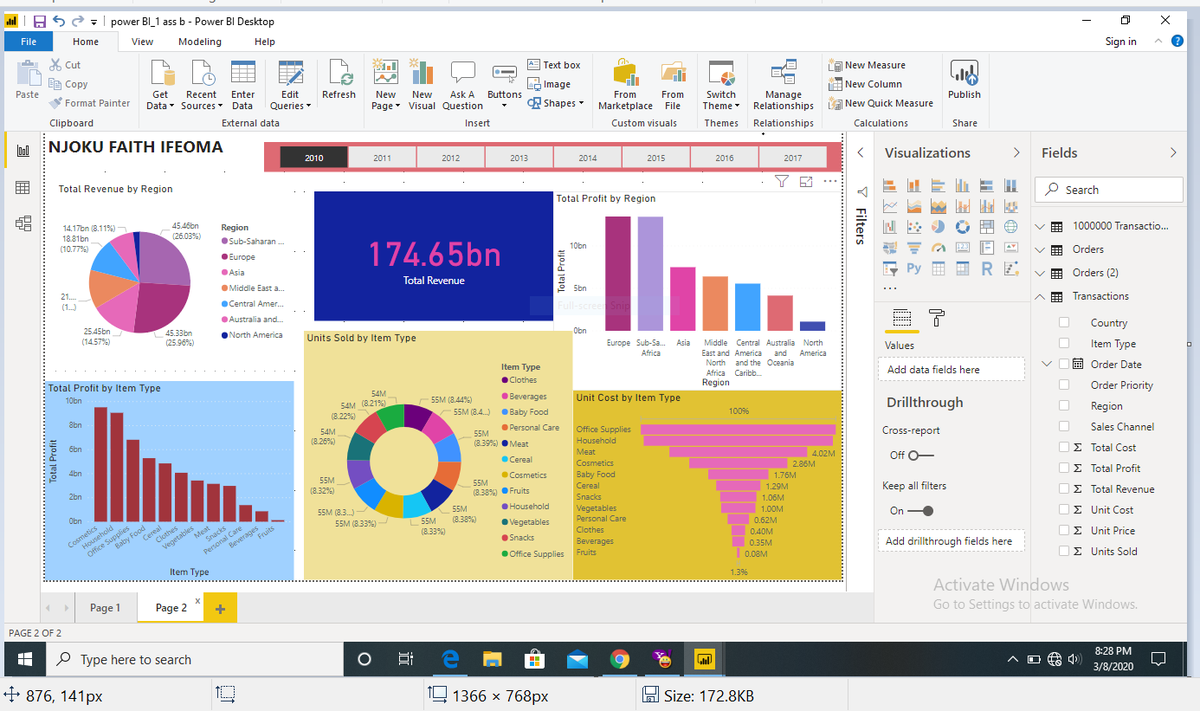Open the File menu

(29, 41)
